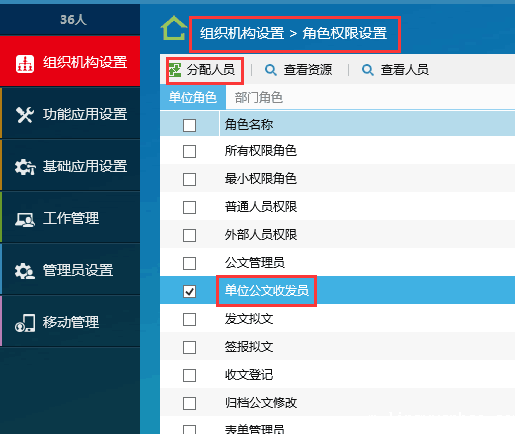
Task: Uncheck the 单位公文收发员 checkbox
Action: coord(189,291)
